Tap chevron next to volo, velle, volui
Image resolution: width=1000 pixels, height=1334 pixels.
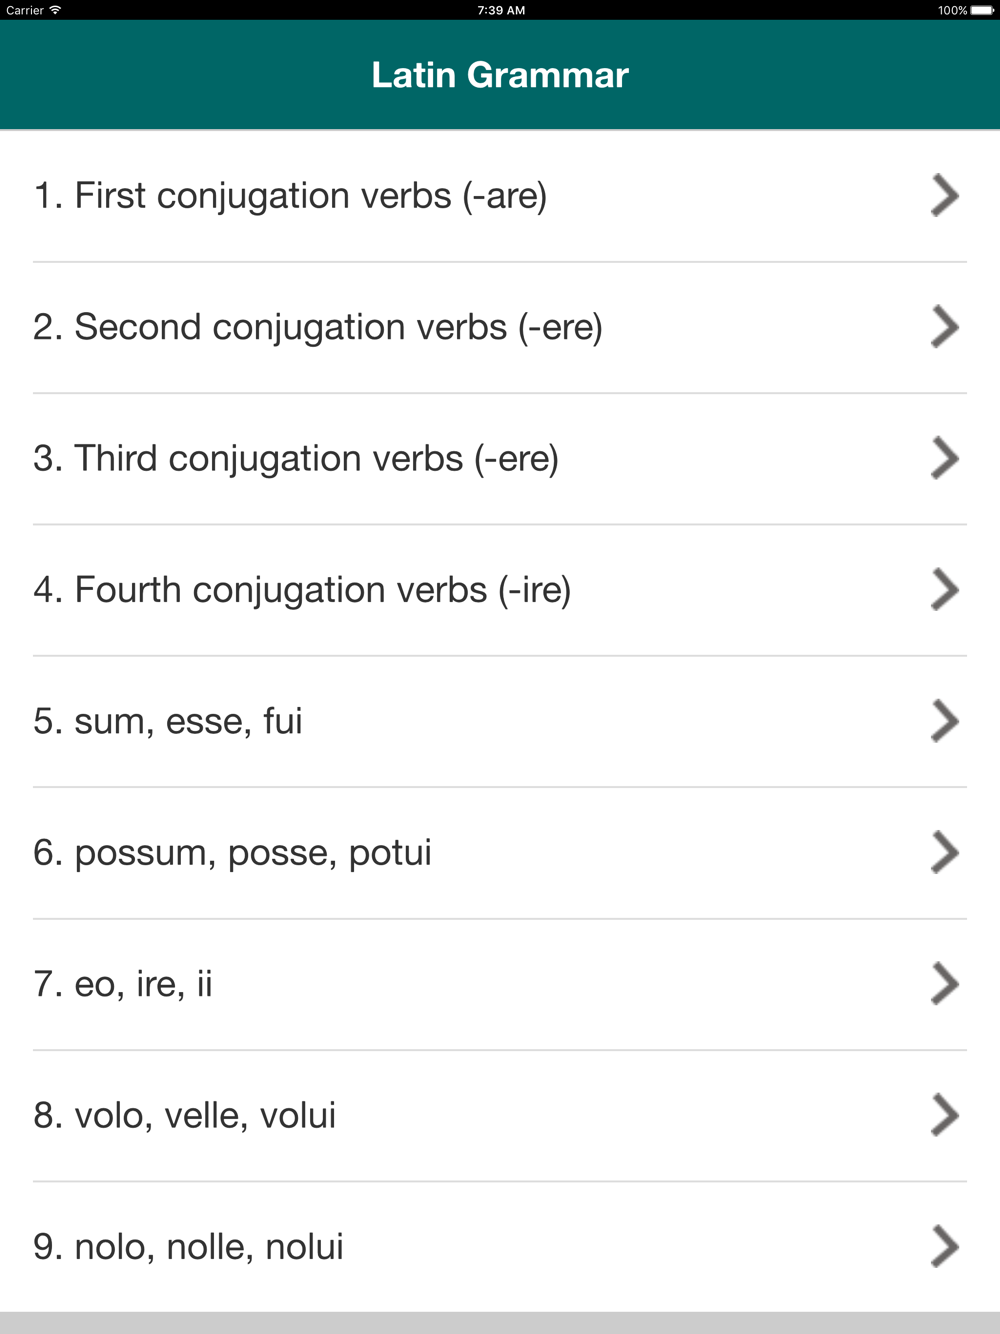tap(945, 1115)
